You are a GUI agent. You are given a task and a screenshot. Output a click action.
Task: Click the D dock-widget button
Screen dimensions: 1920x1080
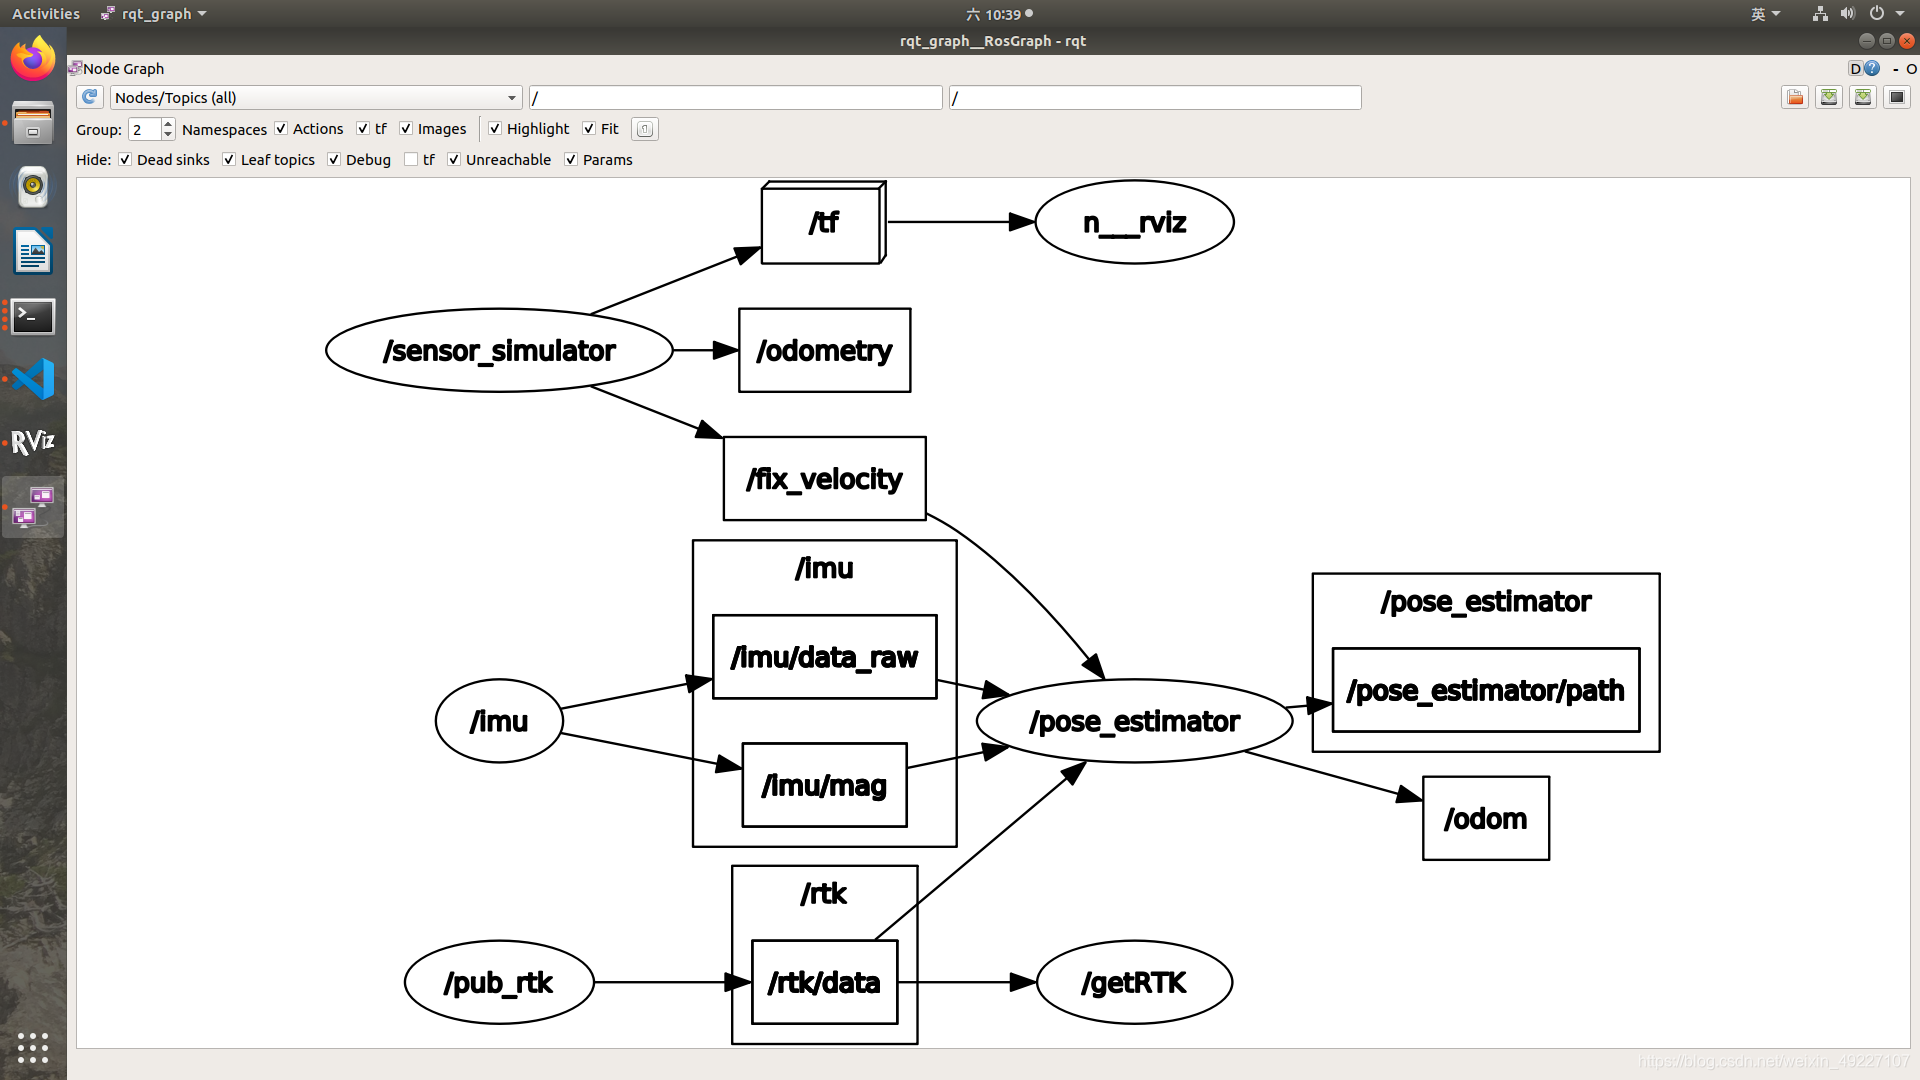click(1855, 69)
